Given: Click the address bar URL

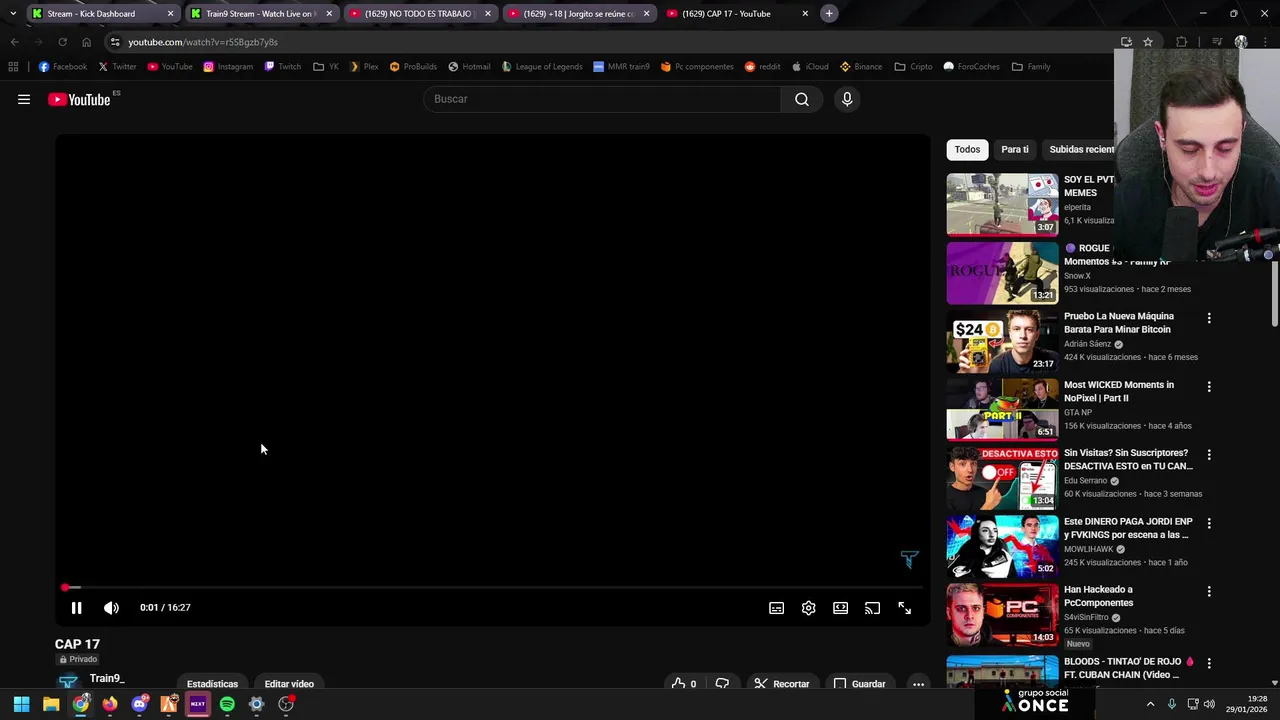Looking at the screenshot, I should coord(203,42).
